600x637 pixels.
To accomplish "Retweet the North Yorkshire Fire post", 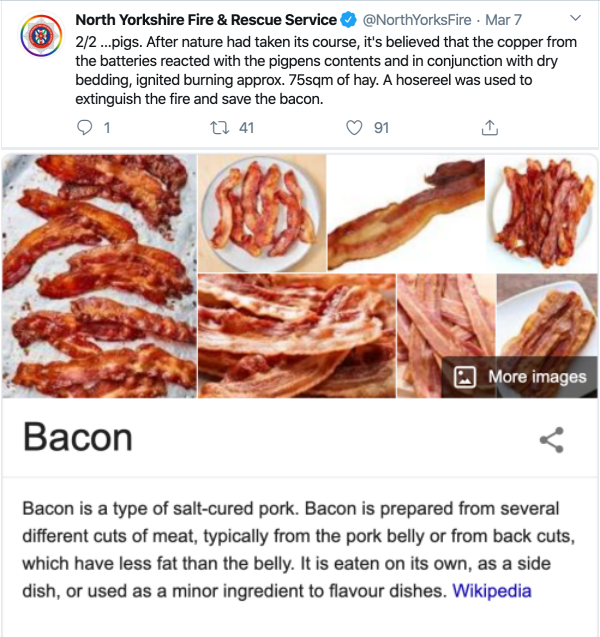I will click(220, 128).
